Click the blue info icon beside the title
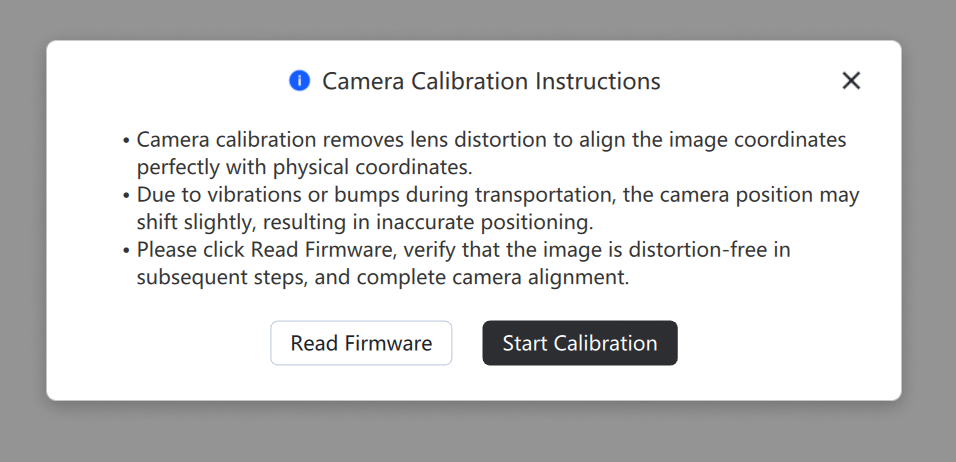Image resolution: width=956 pixels, height=462 pixels. tap(299, 81)
